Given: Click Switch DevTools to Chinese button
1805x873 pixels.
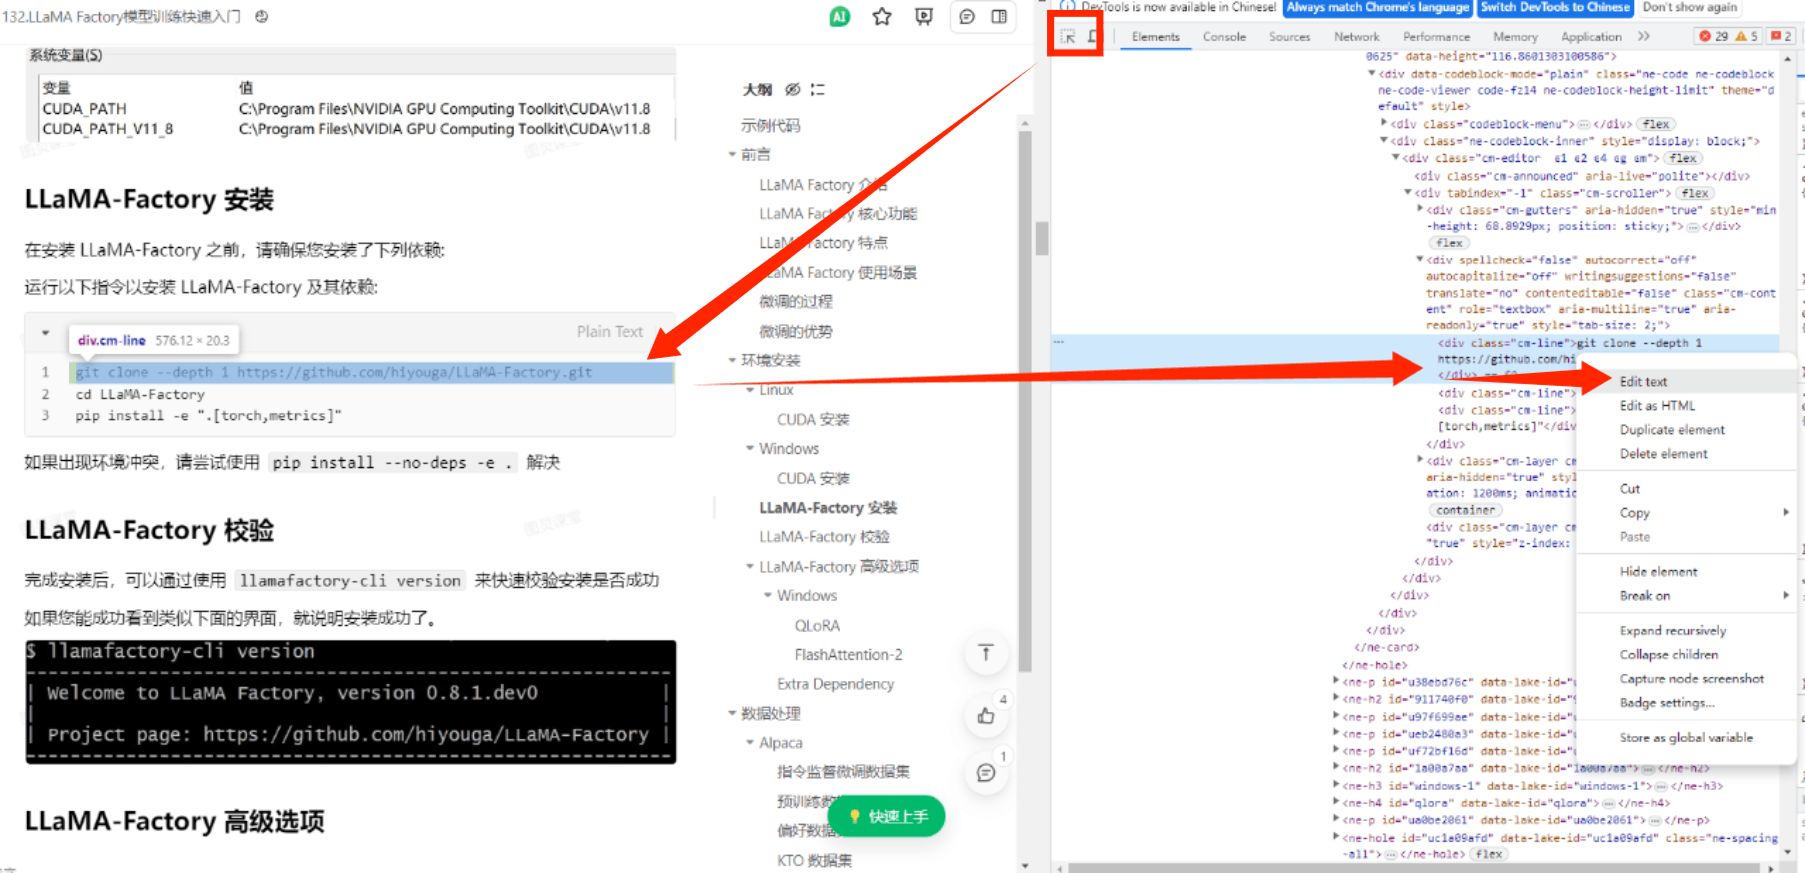Looking at the screenshot, I should (x=1555, y=7).
